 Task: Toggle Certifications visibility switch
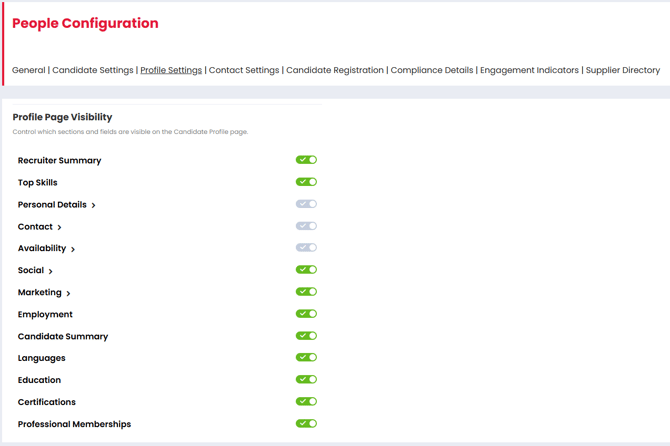coord(306,402)
